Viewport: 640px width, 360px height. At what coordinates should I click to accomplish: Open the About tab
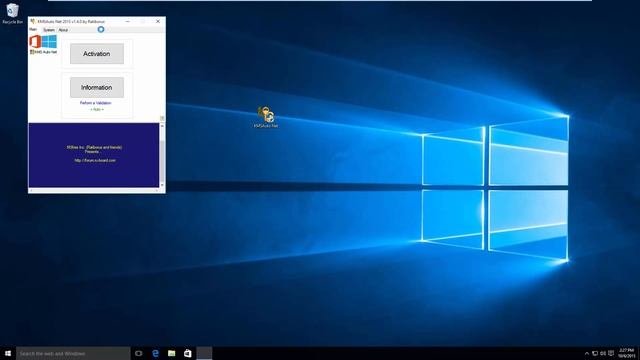coord(63,30)
